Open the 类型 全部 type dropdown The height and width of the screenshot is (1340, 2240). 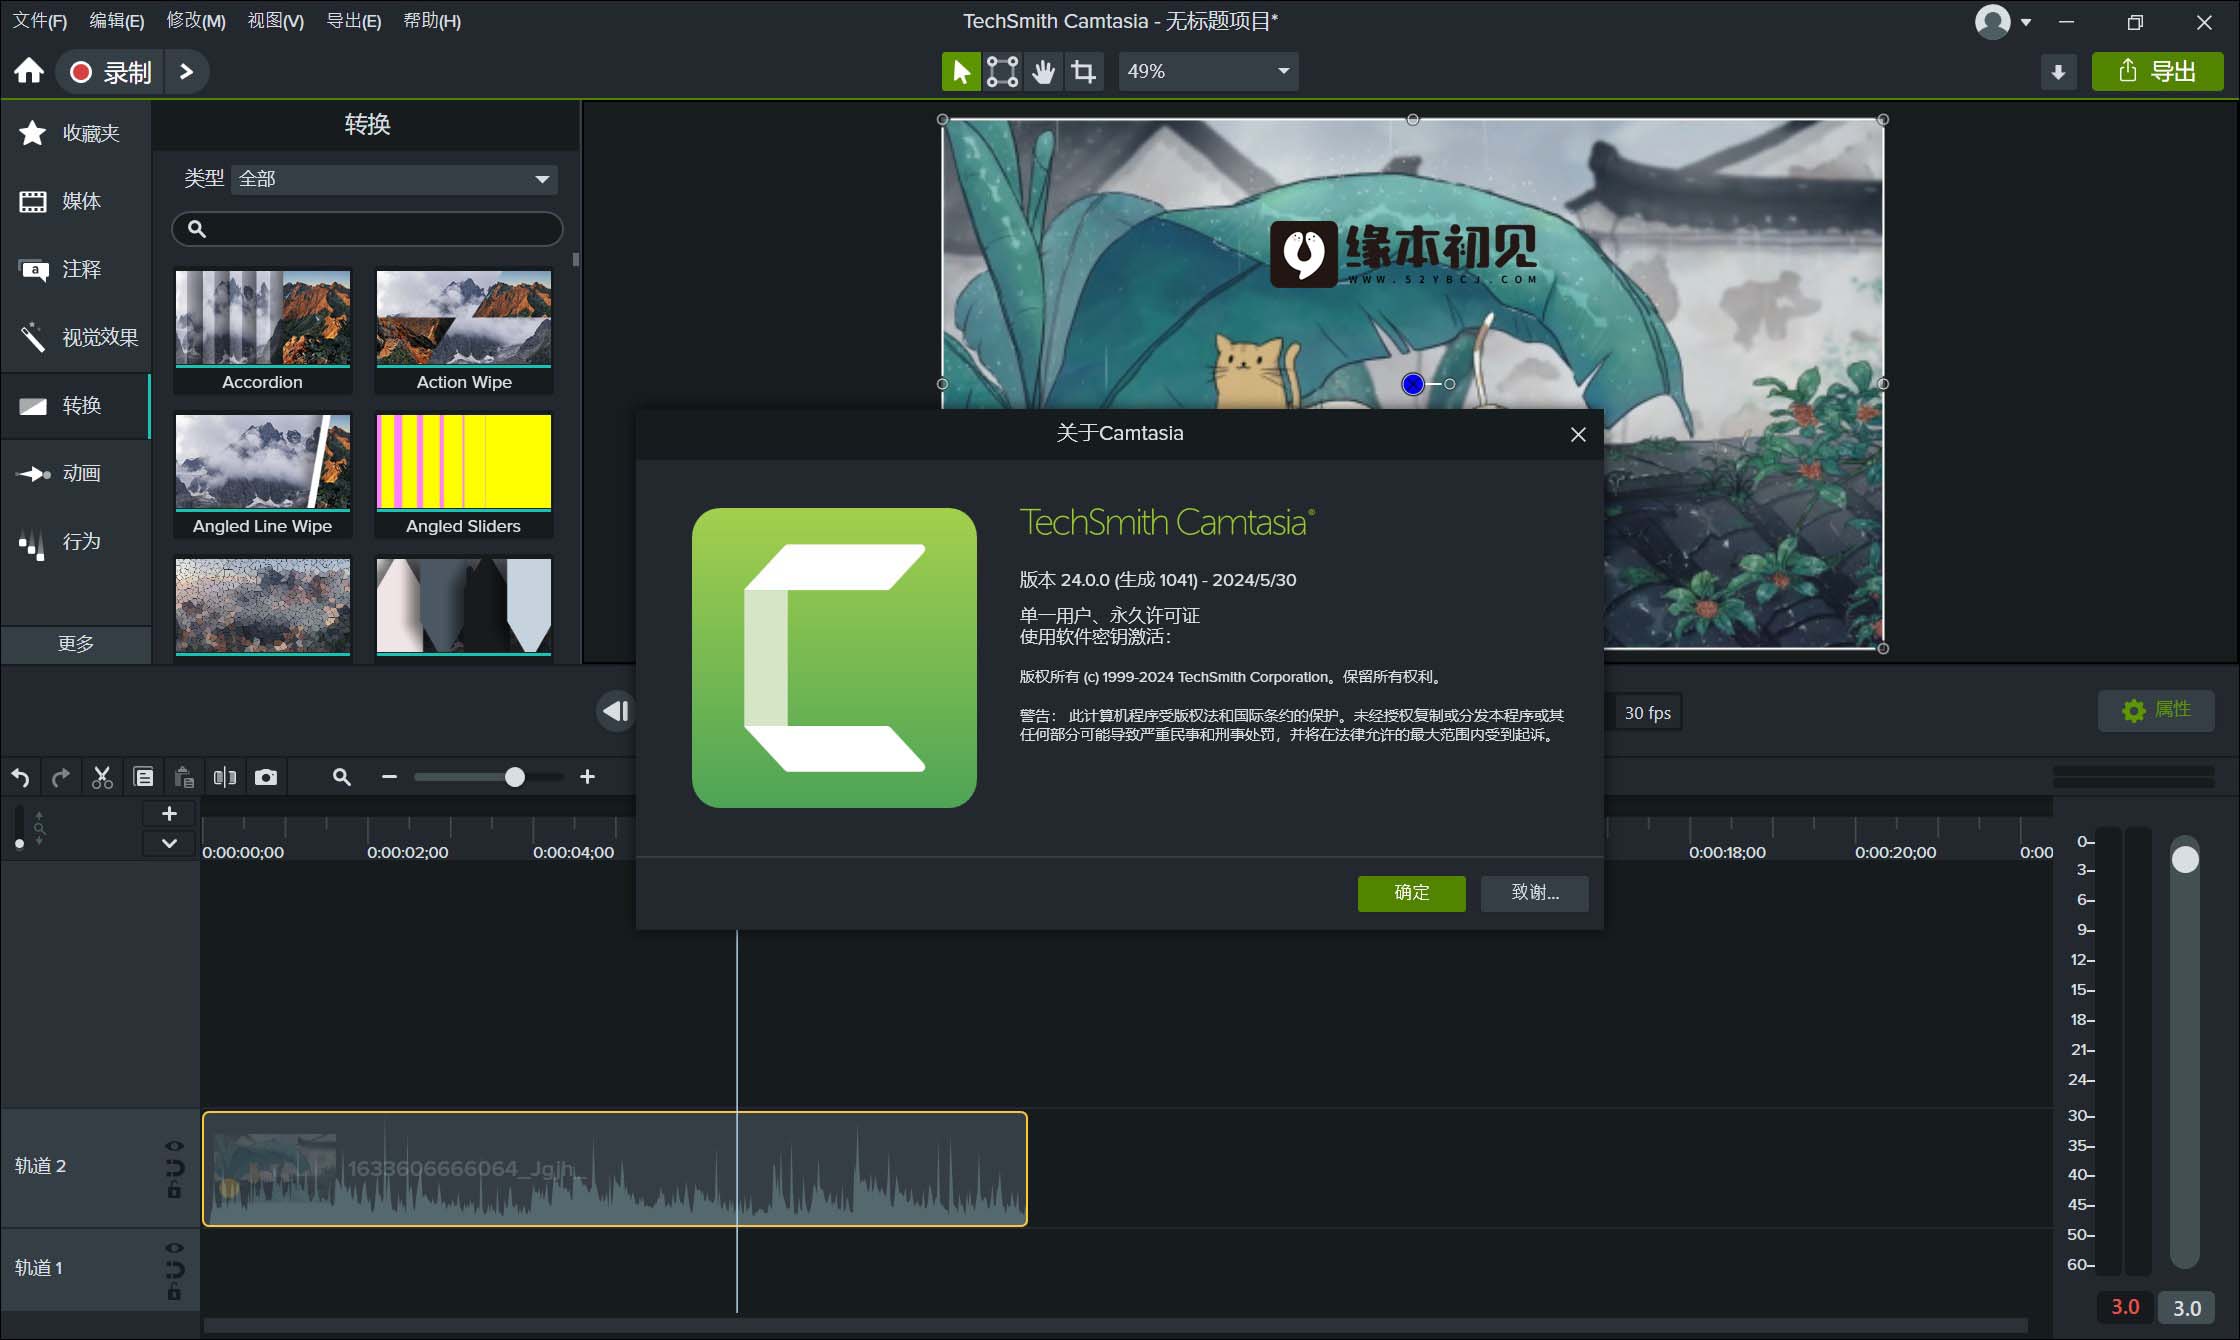394,179
